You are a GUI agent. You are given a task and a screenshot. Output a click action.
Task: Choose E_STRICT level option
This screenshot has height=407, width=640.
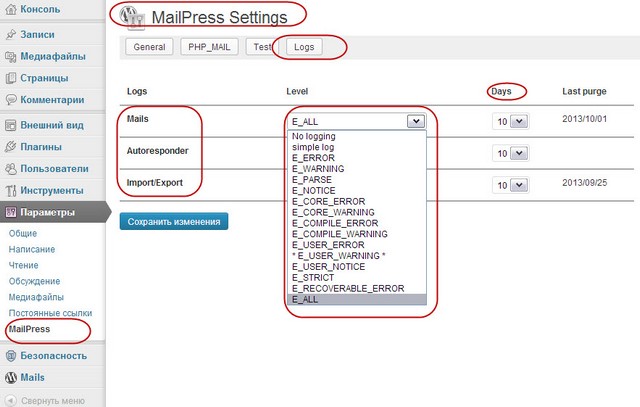357,278
